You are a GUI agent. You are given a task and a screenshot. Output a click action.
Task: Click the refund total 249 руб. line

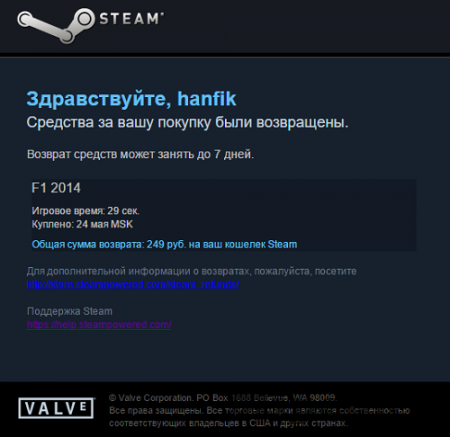click(x=164, y=244)
